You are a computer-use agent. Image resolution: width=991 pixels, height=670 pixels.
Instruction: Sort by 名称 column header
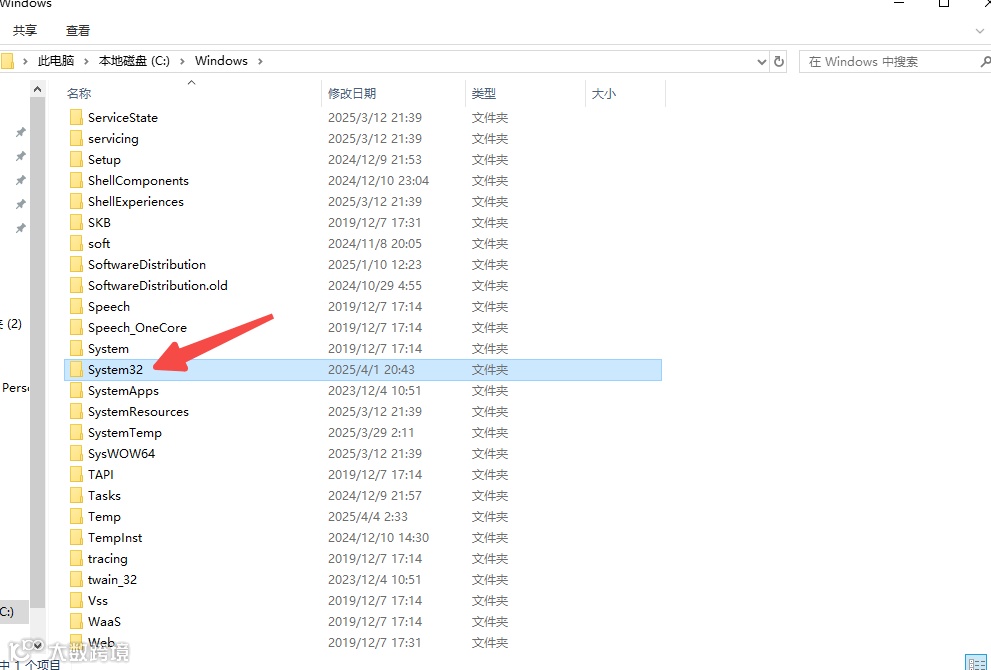click(79, 94)
